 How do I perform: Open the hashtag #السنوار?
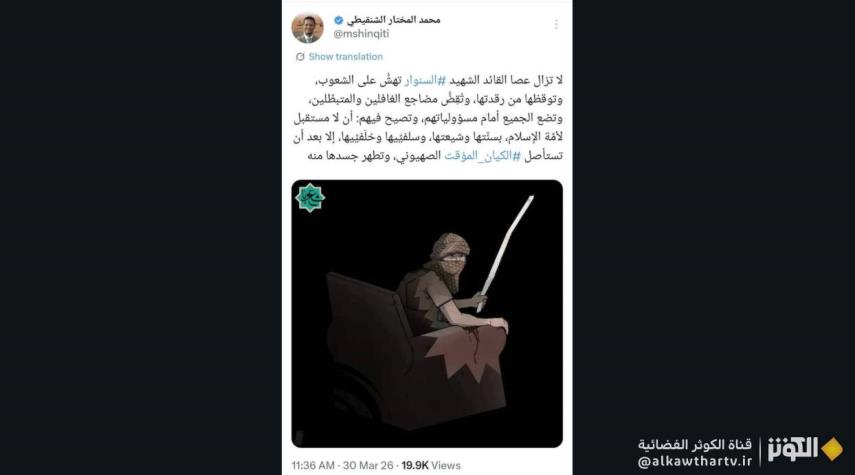[x=425, y=80]
